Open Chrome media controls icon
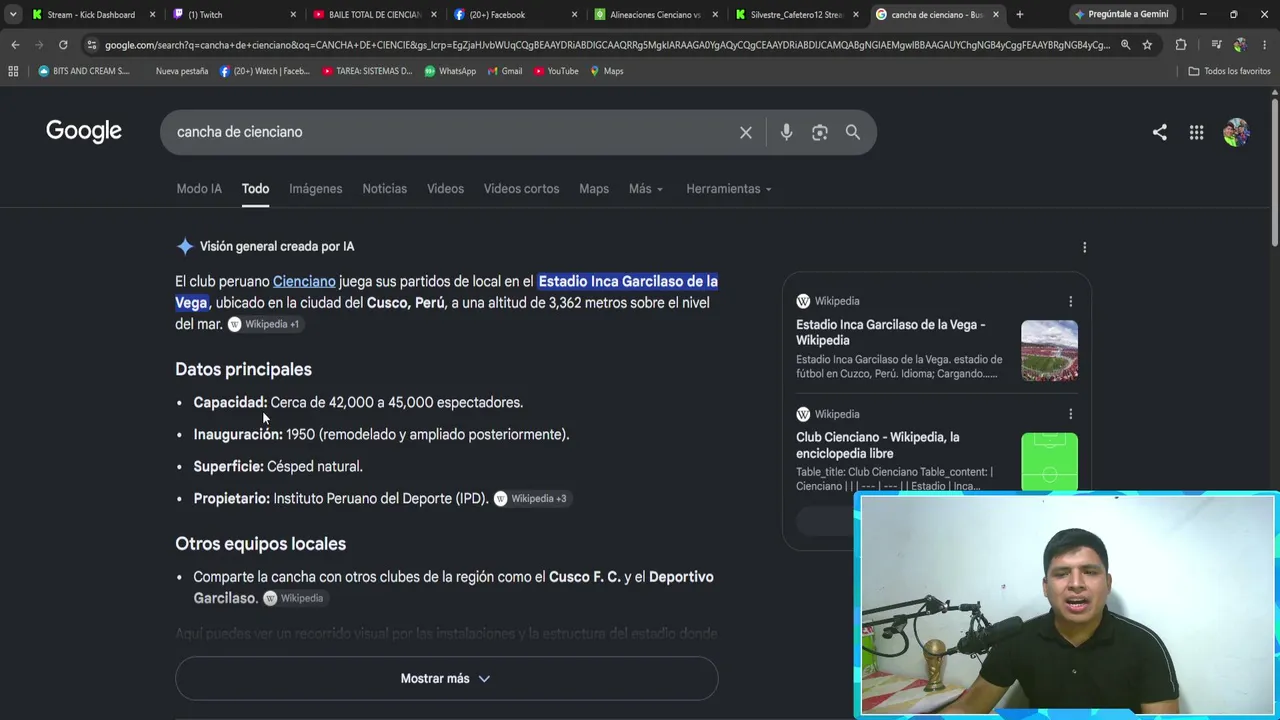The height and width of the screenshot is (720, 1280). click(1216, 45)
